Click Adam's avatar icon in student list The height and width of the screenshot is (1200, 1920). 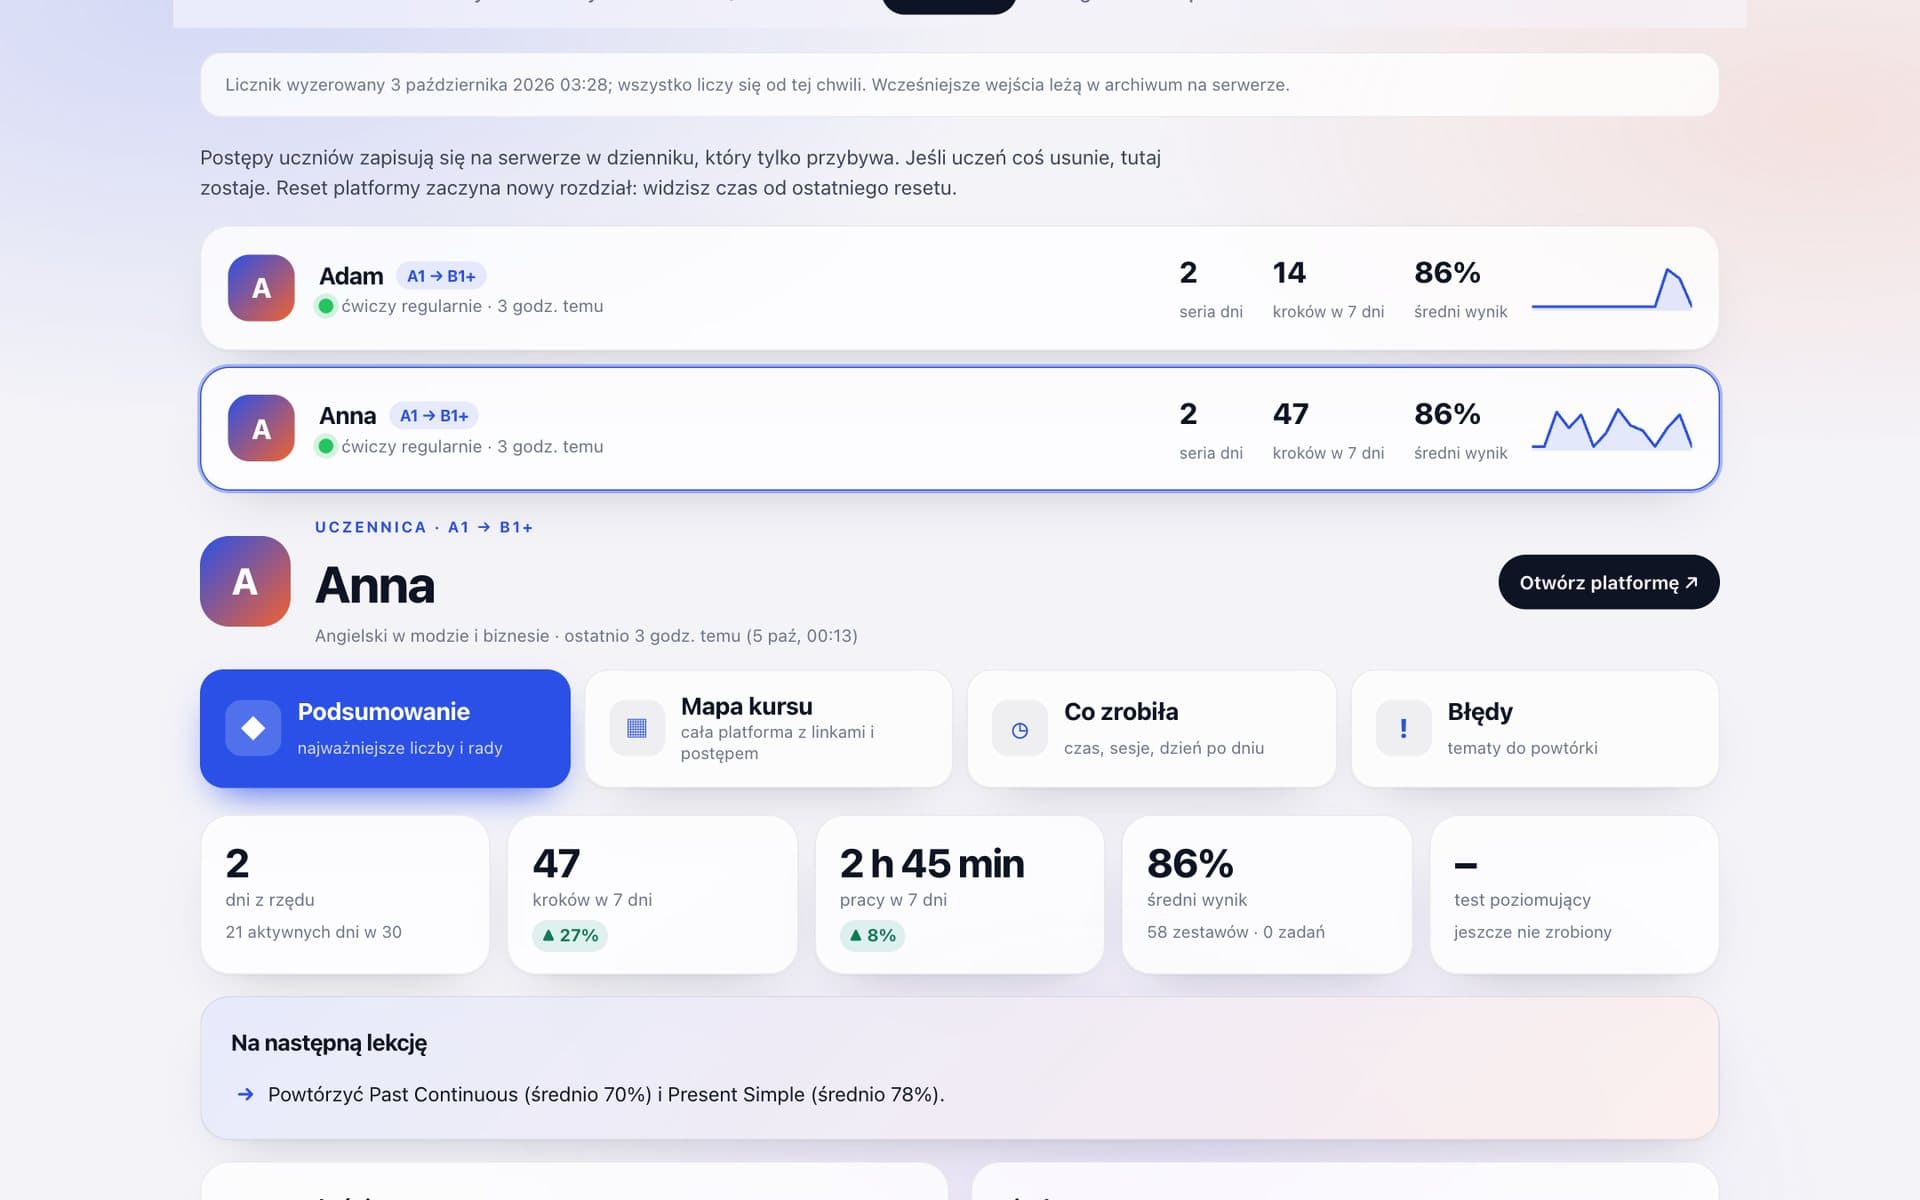261,288
